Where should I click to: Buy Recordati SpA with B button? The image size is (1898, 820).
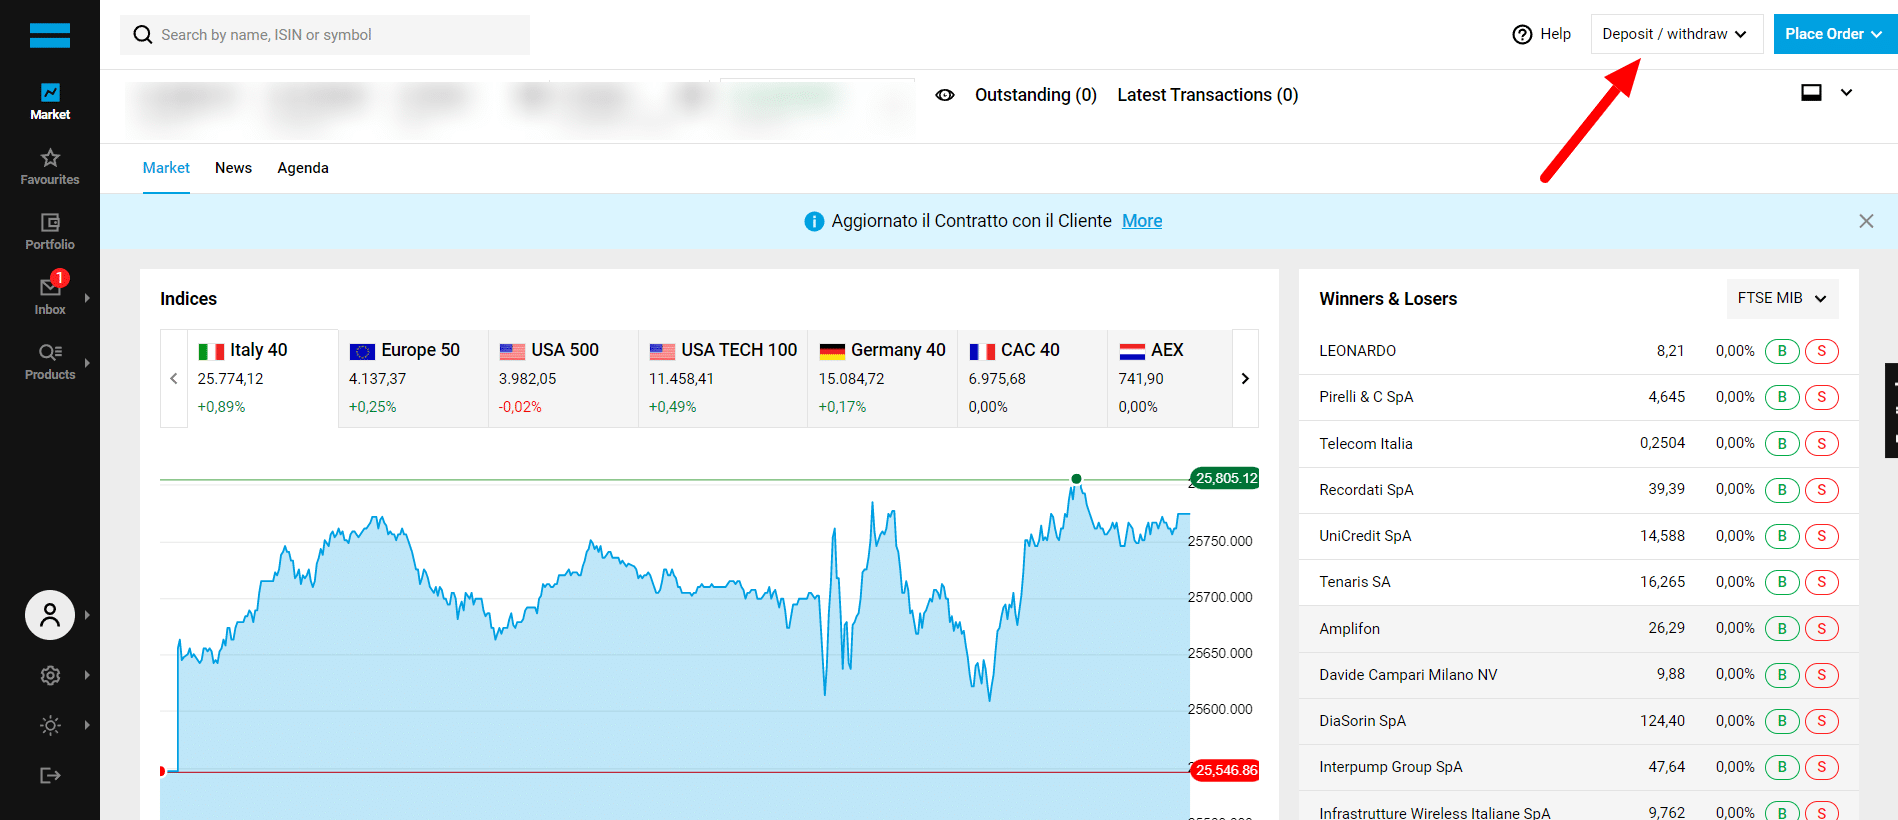[1782, 490]
